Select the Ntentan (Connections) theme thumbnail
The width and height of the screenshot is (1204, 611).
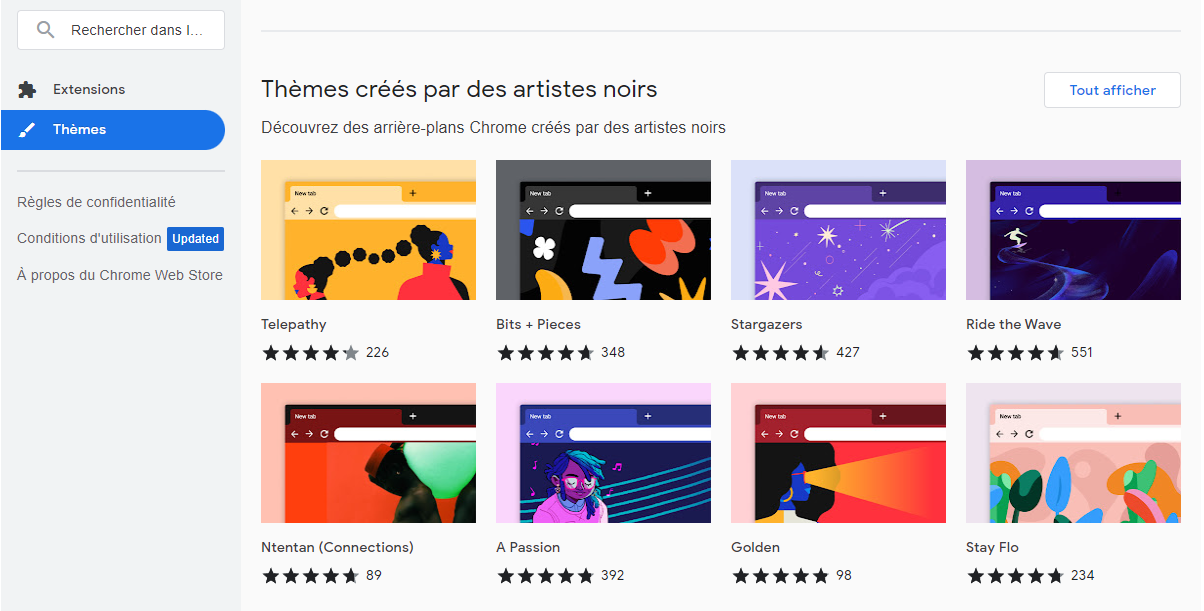coord(368,453)
